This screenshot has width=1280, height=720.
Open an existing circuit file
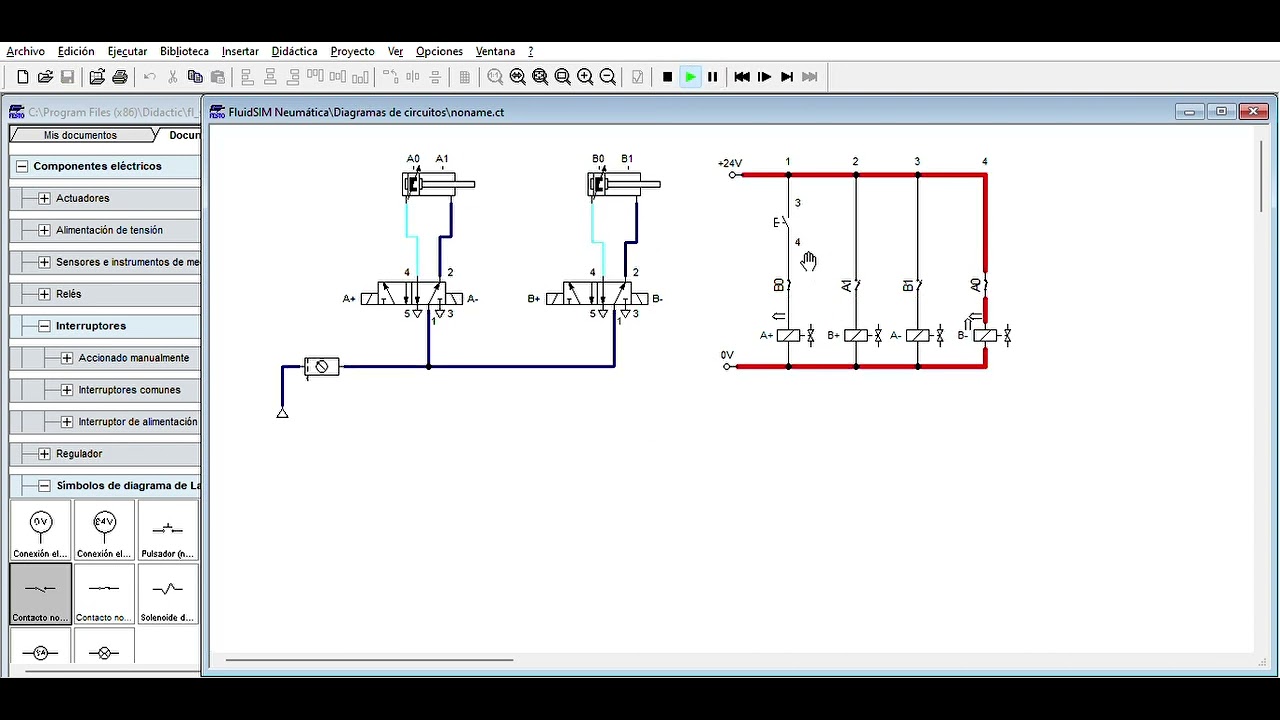(x=45, y=77)
